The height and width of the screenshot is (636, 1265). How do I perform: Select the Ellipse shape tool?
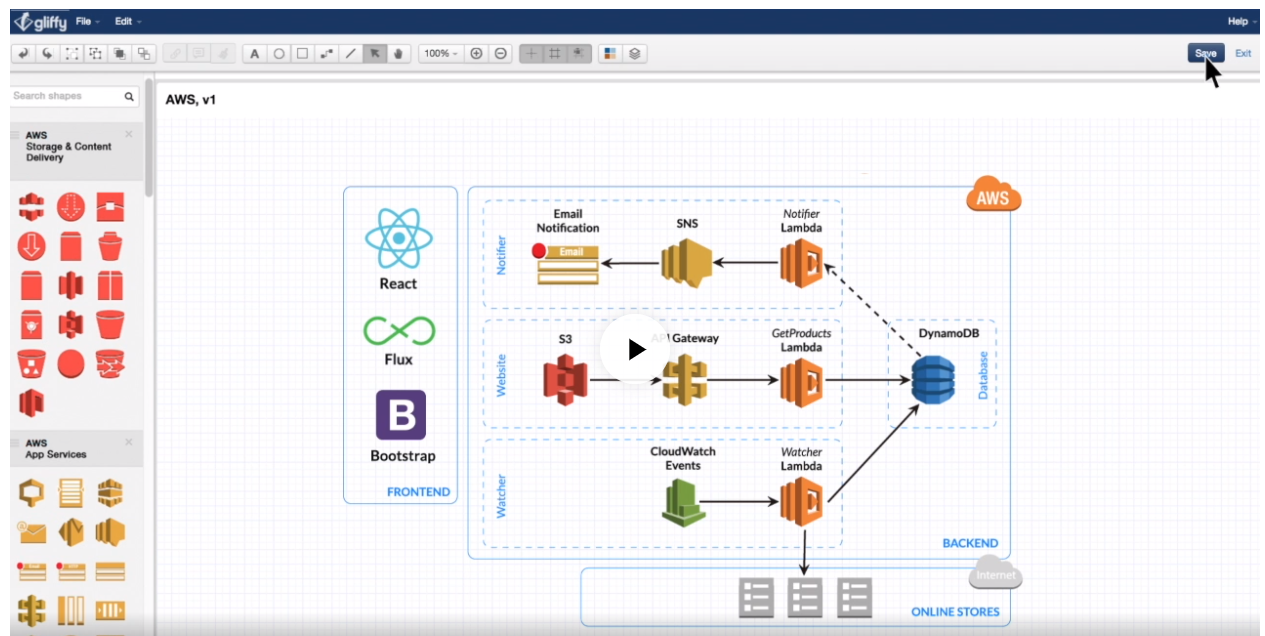coord(279,54)
